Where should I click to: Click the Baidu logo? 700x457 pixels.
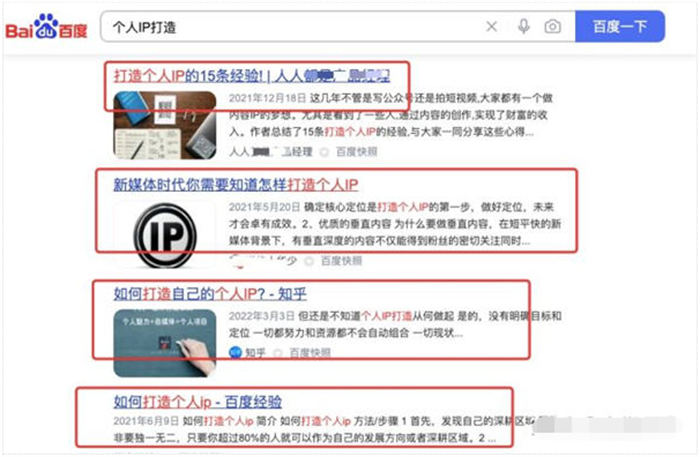click(x=46, y=27)
